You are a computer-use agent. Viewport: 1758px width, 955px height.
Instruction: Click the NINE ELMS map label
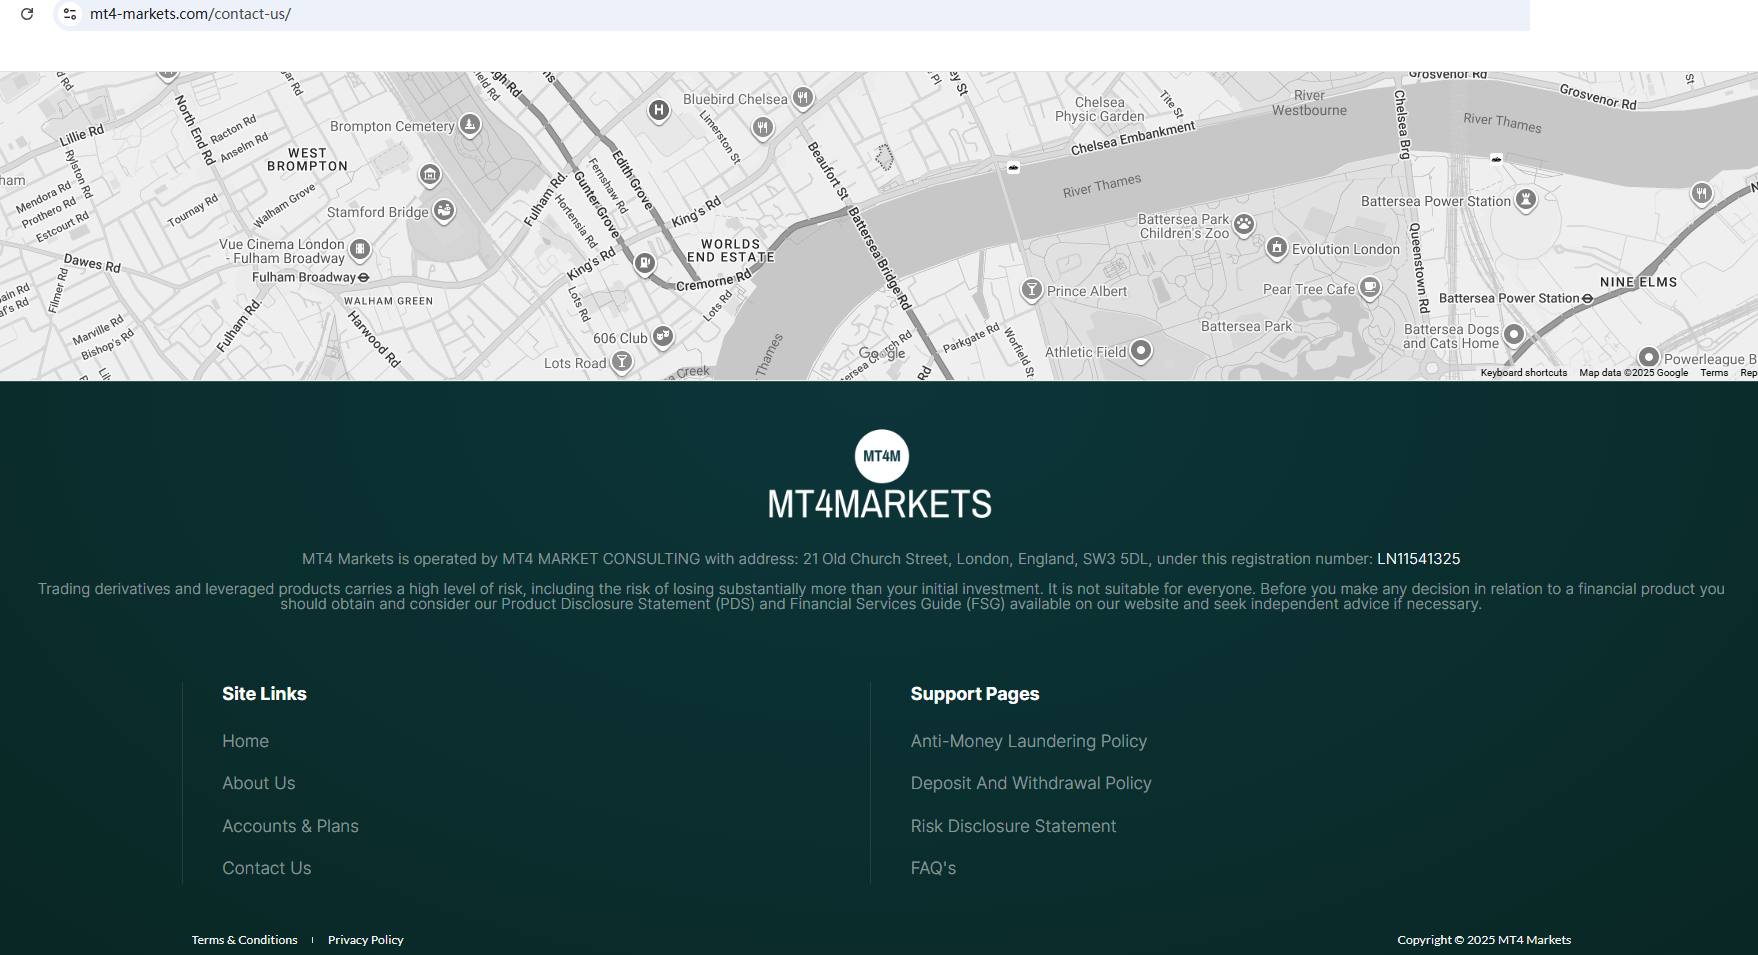(x=1638, y=282)
